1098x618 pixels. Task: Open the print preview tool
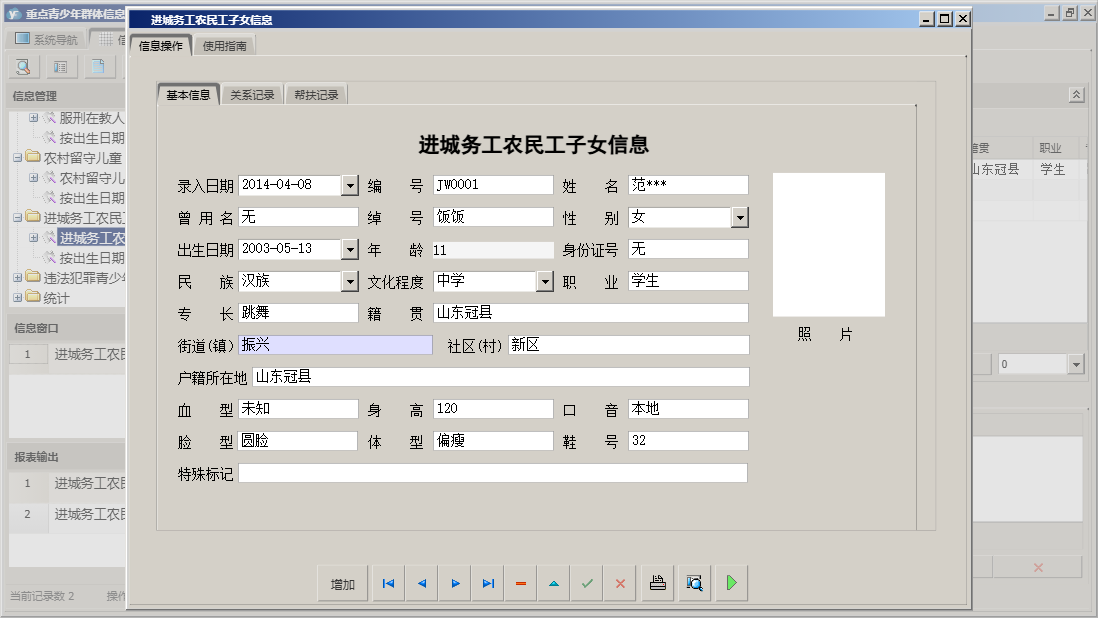point(694,582)
